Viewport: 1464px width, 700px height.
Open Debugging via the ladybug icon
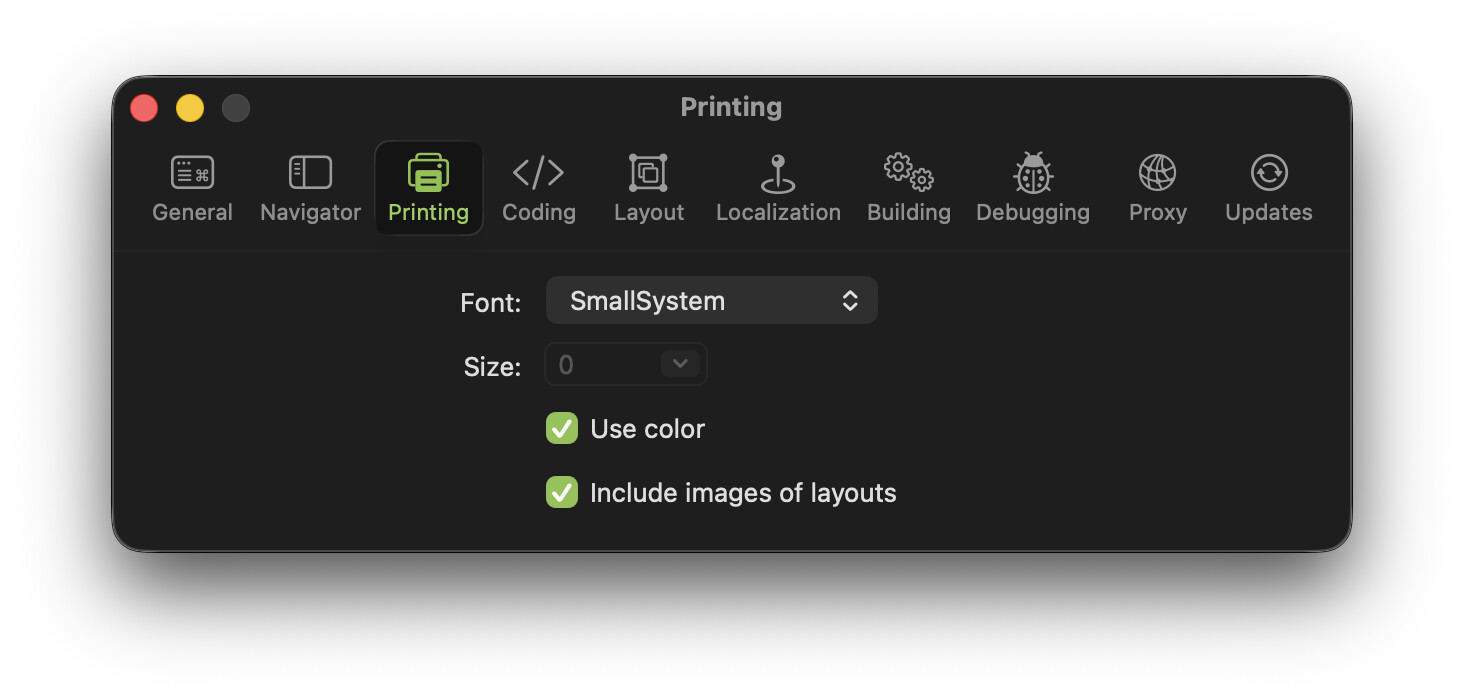click(x=1032, y=174)
